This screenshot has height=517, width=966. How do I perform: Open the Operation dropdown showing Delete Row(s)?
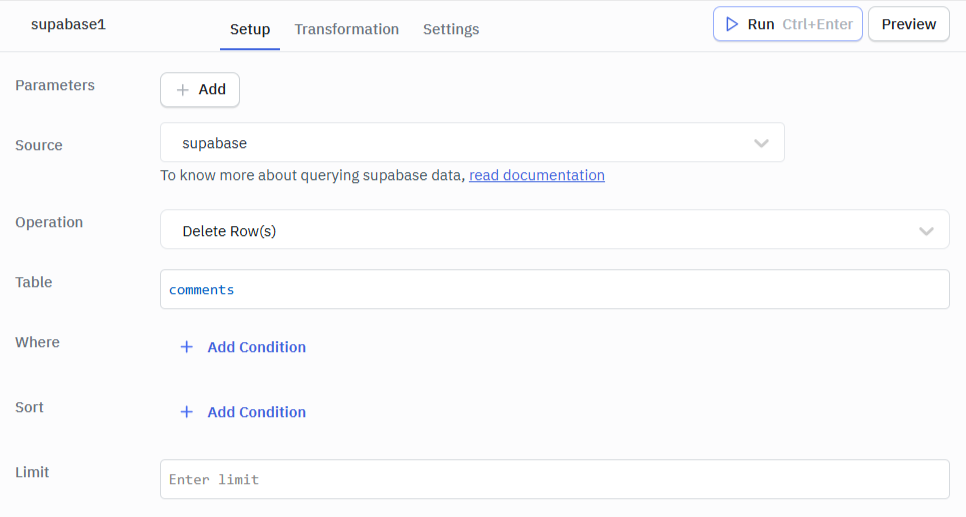pos(554,230)
